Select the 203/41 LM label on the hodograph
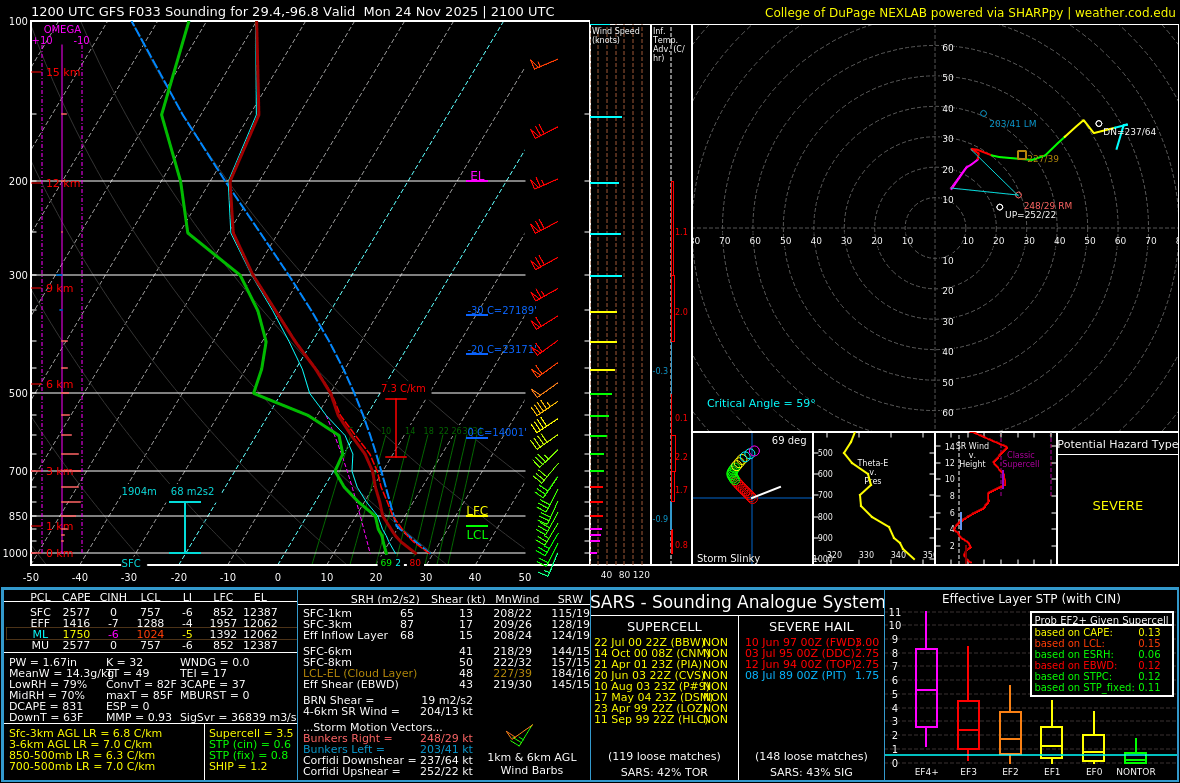Viewport: 1180px width, 783px height. click(1012, 123)
